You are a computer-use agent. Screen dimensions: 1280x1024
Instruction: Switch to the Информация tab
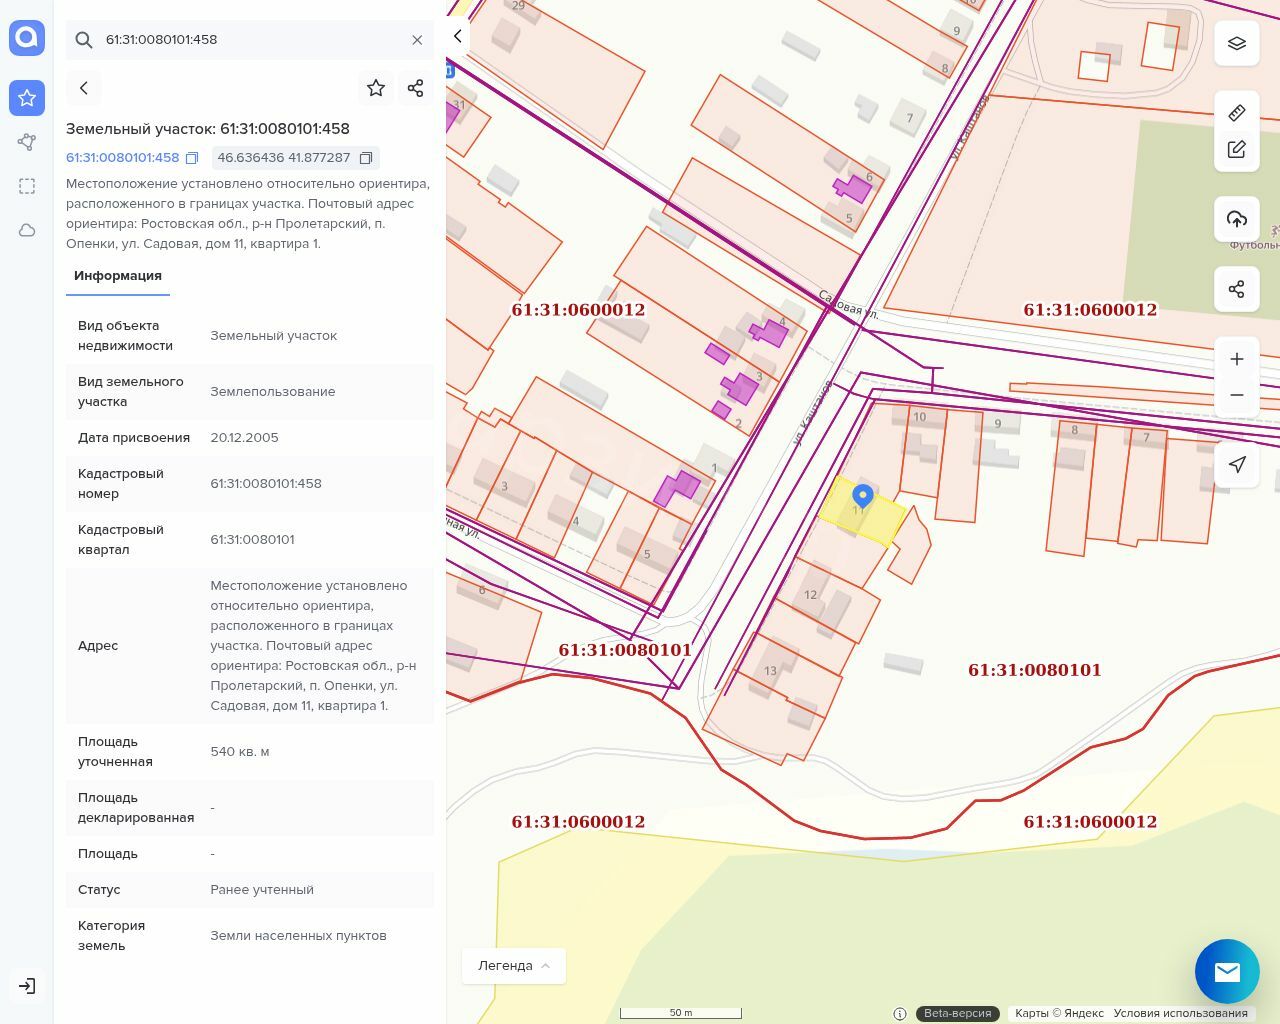[x=118, y=276]
